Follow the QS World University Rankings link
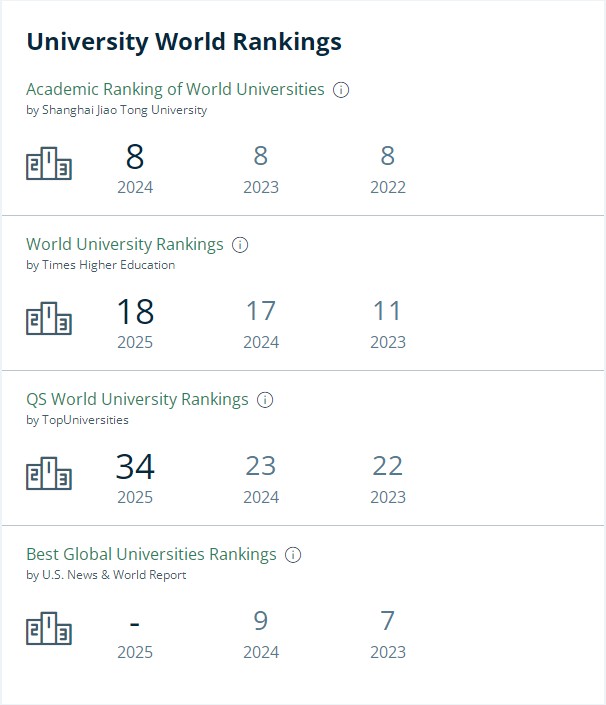606x705 pixels. 137,399
